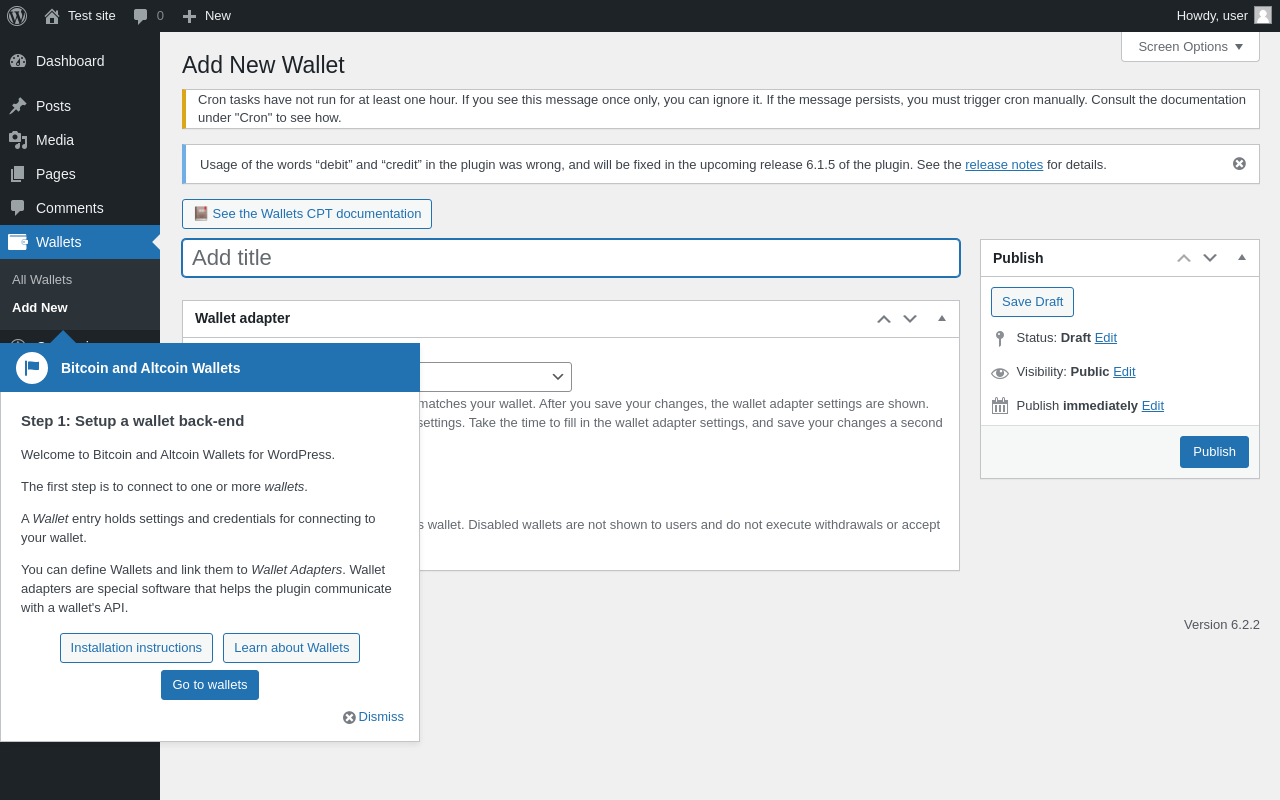Click the Add title input field
Screen dimensions: 1280x800
[571, 258]
